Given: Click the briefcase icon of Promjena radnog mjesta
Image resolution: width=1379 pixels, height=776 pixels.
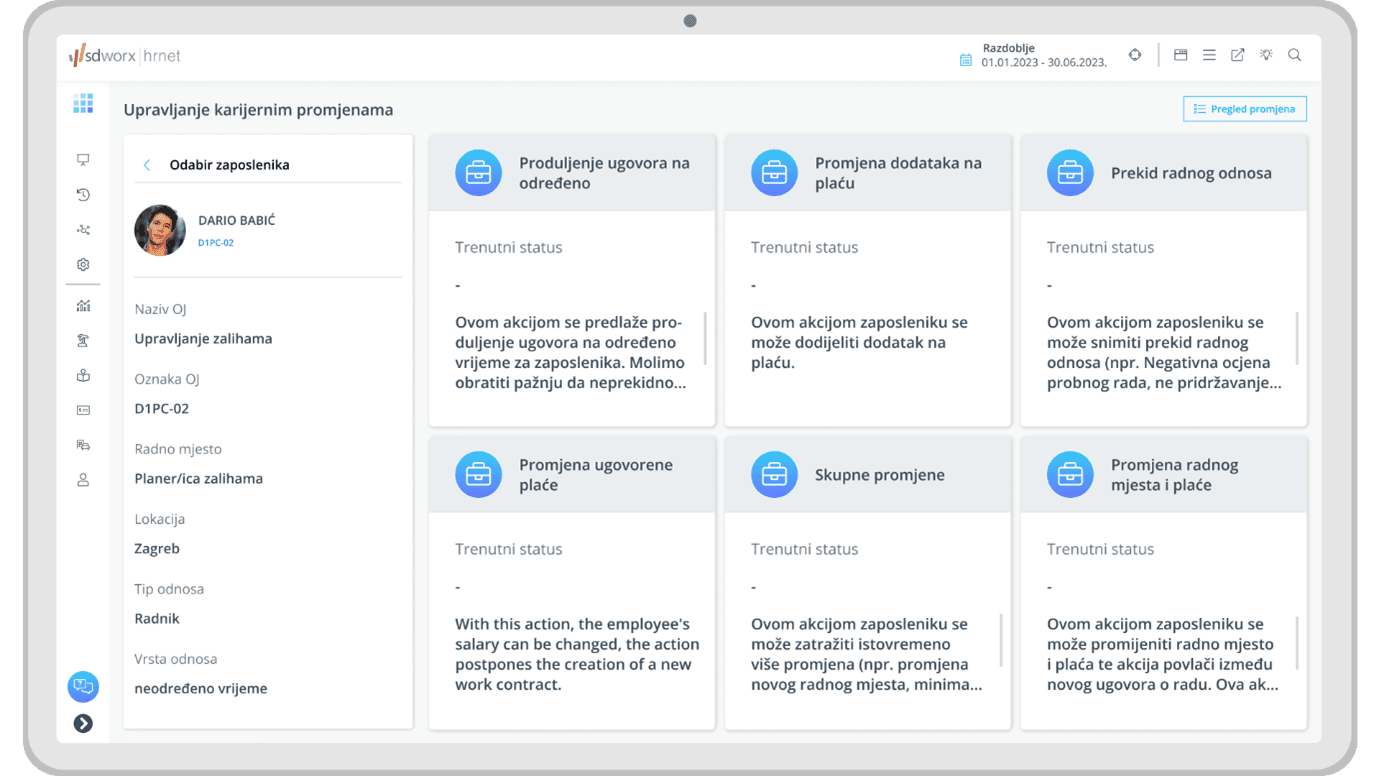Looking at the screenshot, I should pos(1070,475).
